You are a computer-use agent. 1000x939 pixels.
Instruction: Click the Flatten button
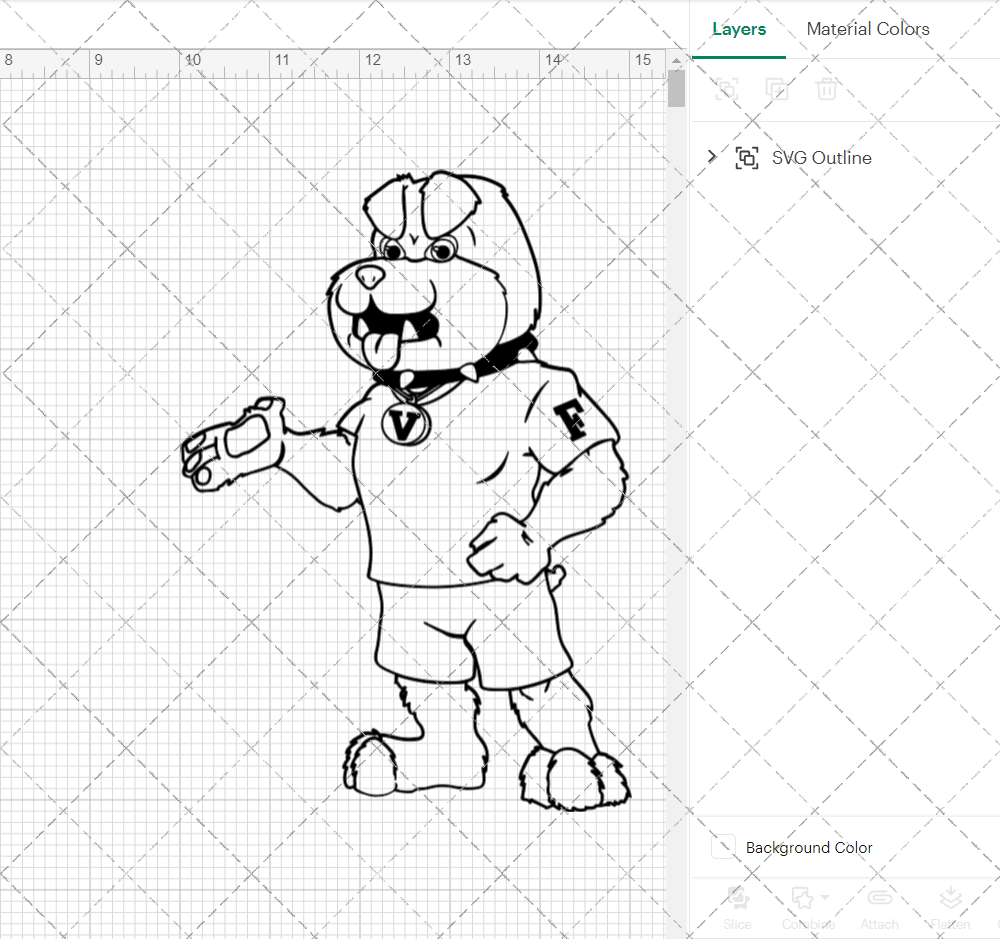click(x=950, y=908)
